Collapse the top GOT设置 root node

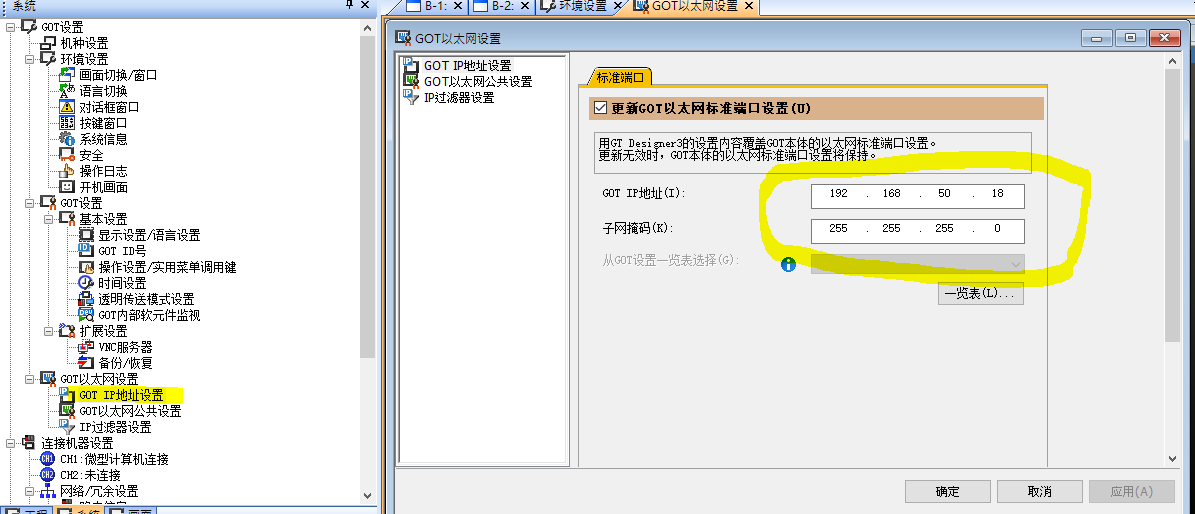[10, 27]
